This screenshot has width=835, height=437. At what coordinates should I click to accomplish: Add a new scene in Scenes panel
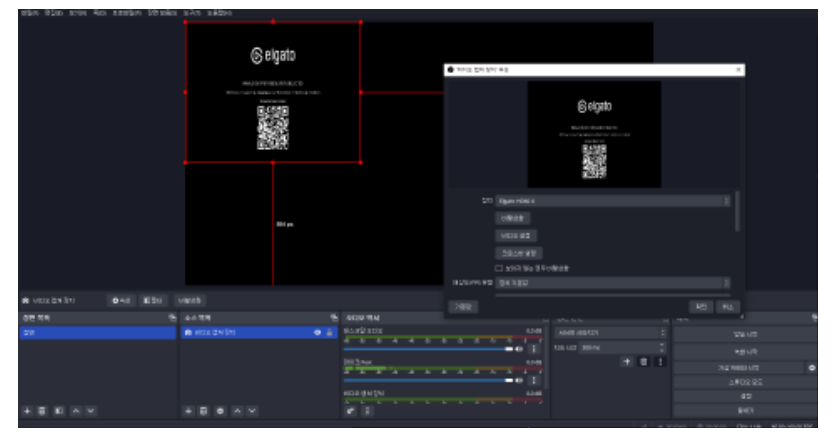tap(27, 411)
